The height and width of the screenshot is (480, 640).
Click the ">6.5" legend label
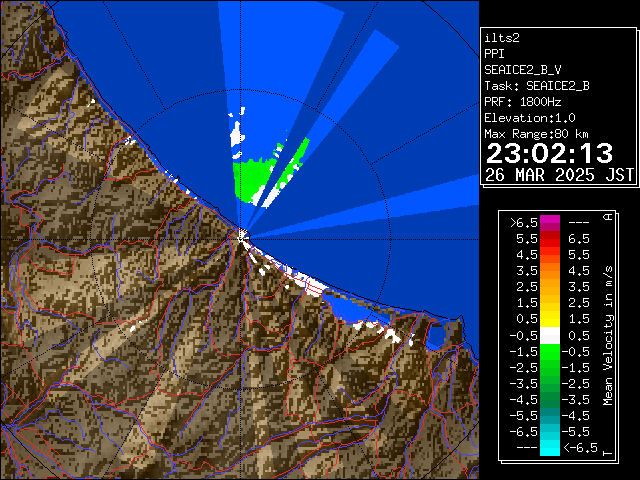tap(524, 223)
